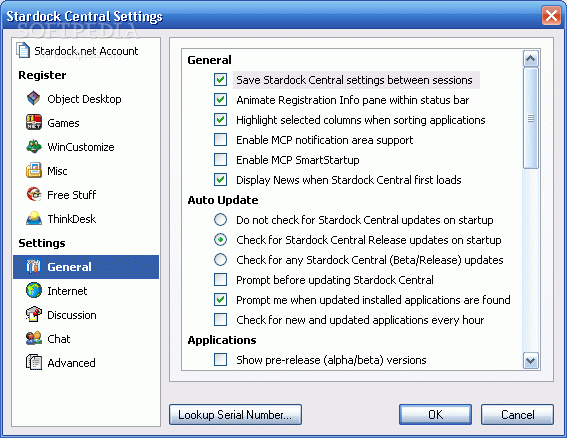Screen dimensions: 567x438
Task: Open the Chat people icon
Action: (x=34, y=339)
